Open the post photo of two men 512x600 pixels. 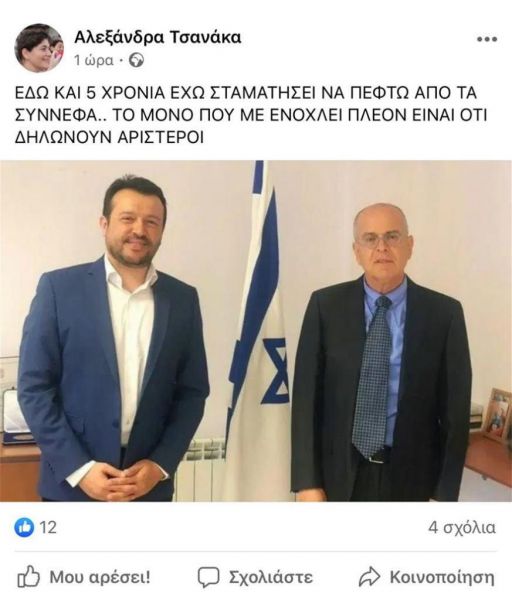click(x=256, y=331)
